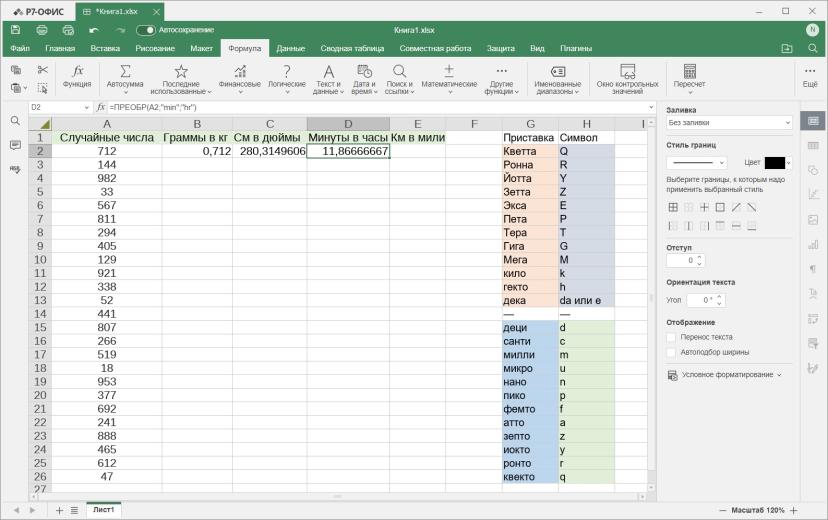Click the Save icon in the title toolbar

(16, 30)
